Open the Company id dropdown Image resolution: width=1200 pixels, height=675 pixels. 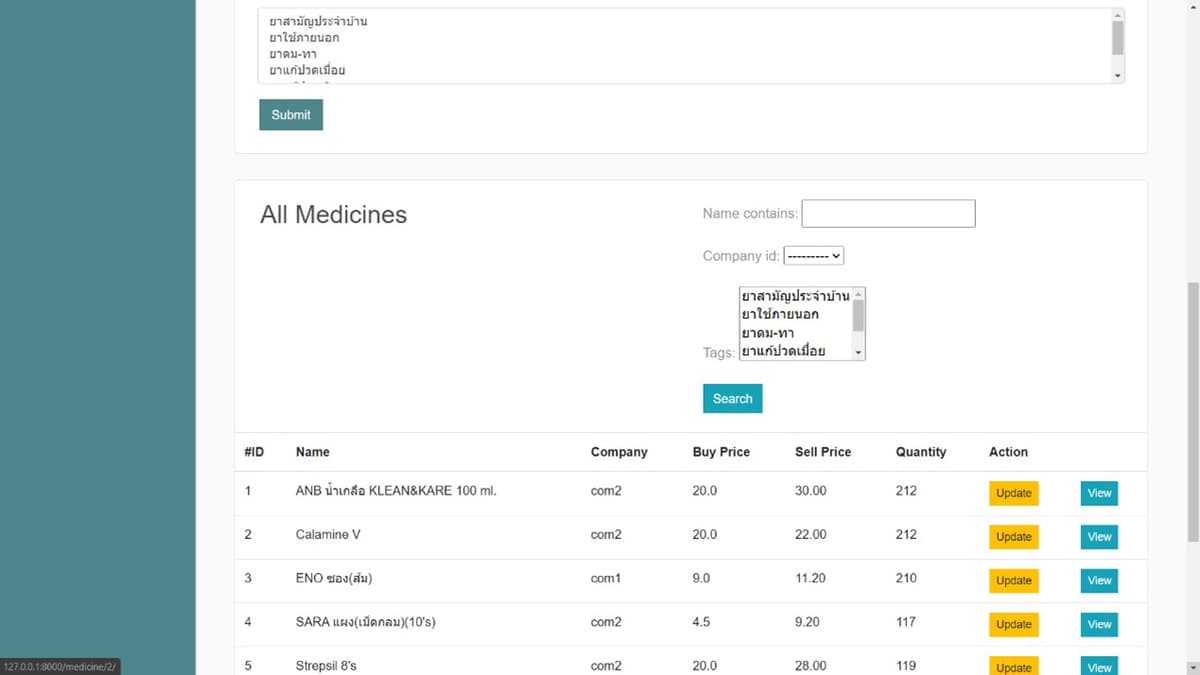(x=814, y=256)
